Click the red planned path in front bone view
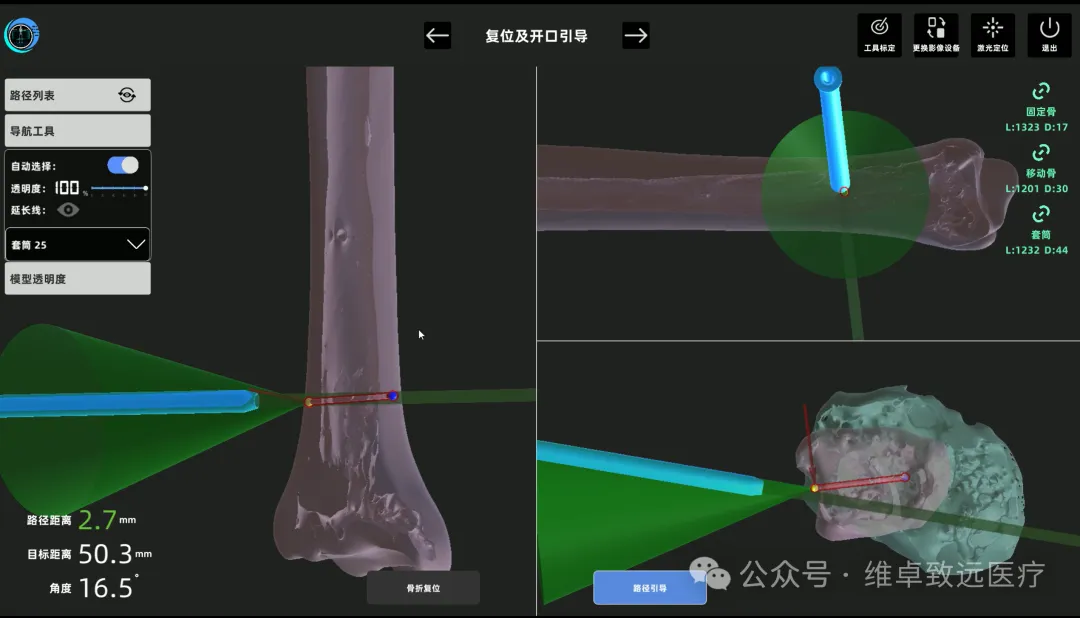1080x618 pixels. click(x=351, y=399)
